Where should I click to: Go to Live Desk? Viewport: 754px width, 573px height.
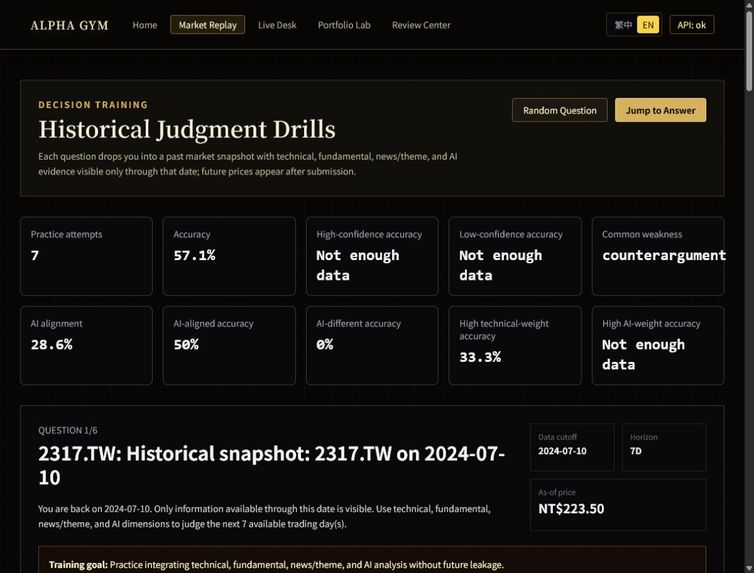click(x=277, y=25)
